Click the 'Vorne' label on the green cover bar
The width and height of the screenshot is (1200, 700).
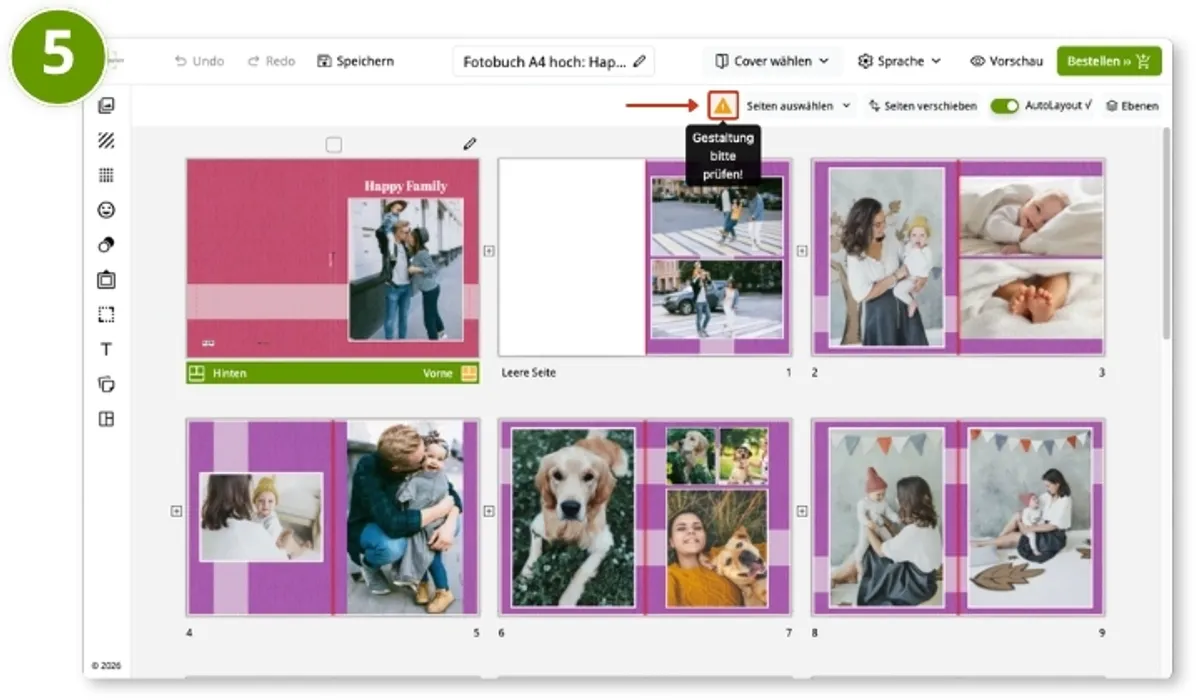pyautogui.click(x=438, y=373)
